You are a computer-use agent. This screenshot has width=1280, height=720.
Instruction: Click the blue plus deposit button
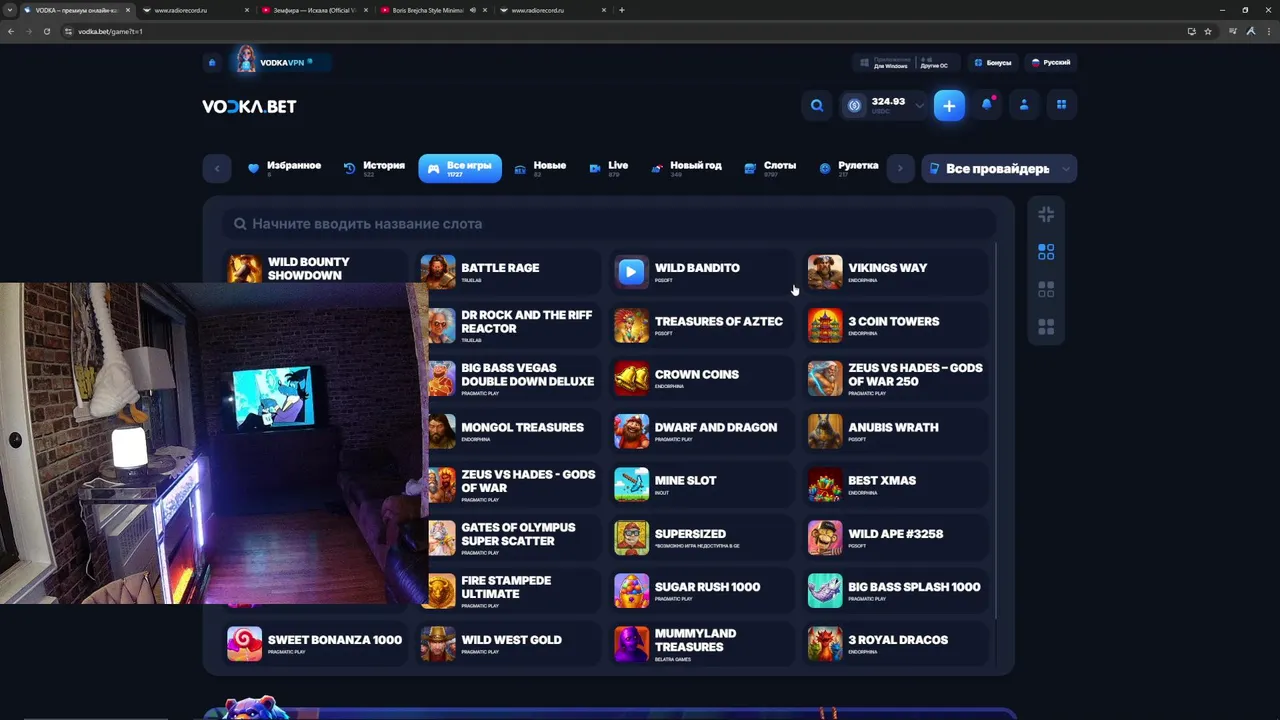pyautogui.click(x=949, y=105)
